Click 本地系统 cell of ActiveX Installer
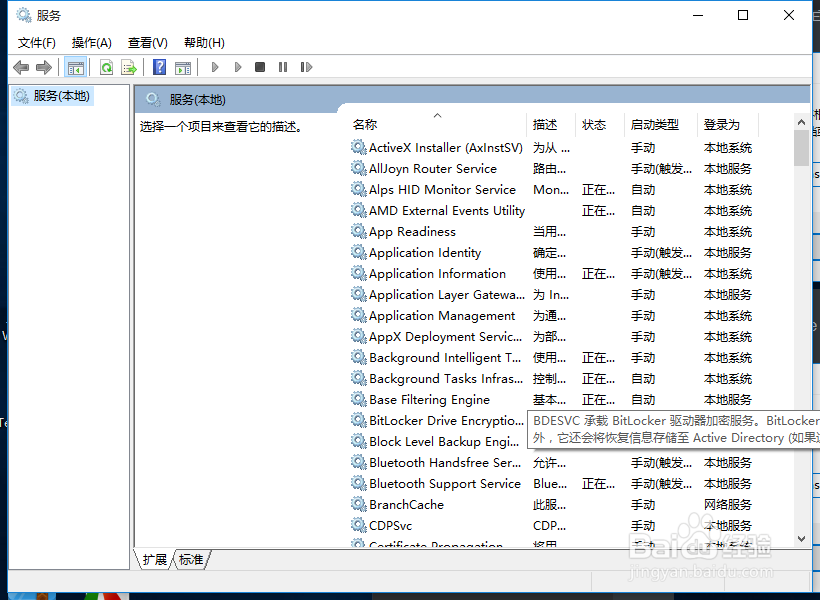Viewport: 820px width, 600px height. coord(727,148)
